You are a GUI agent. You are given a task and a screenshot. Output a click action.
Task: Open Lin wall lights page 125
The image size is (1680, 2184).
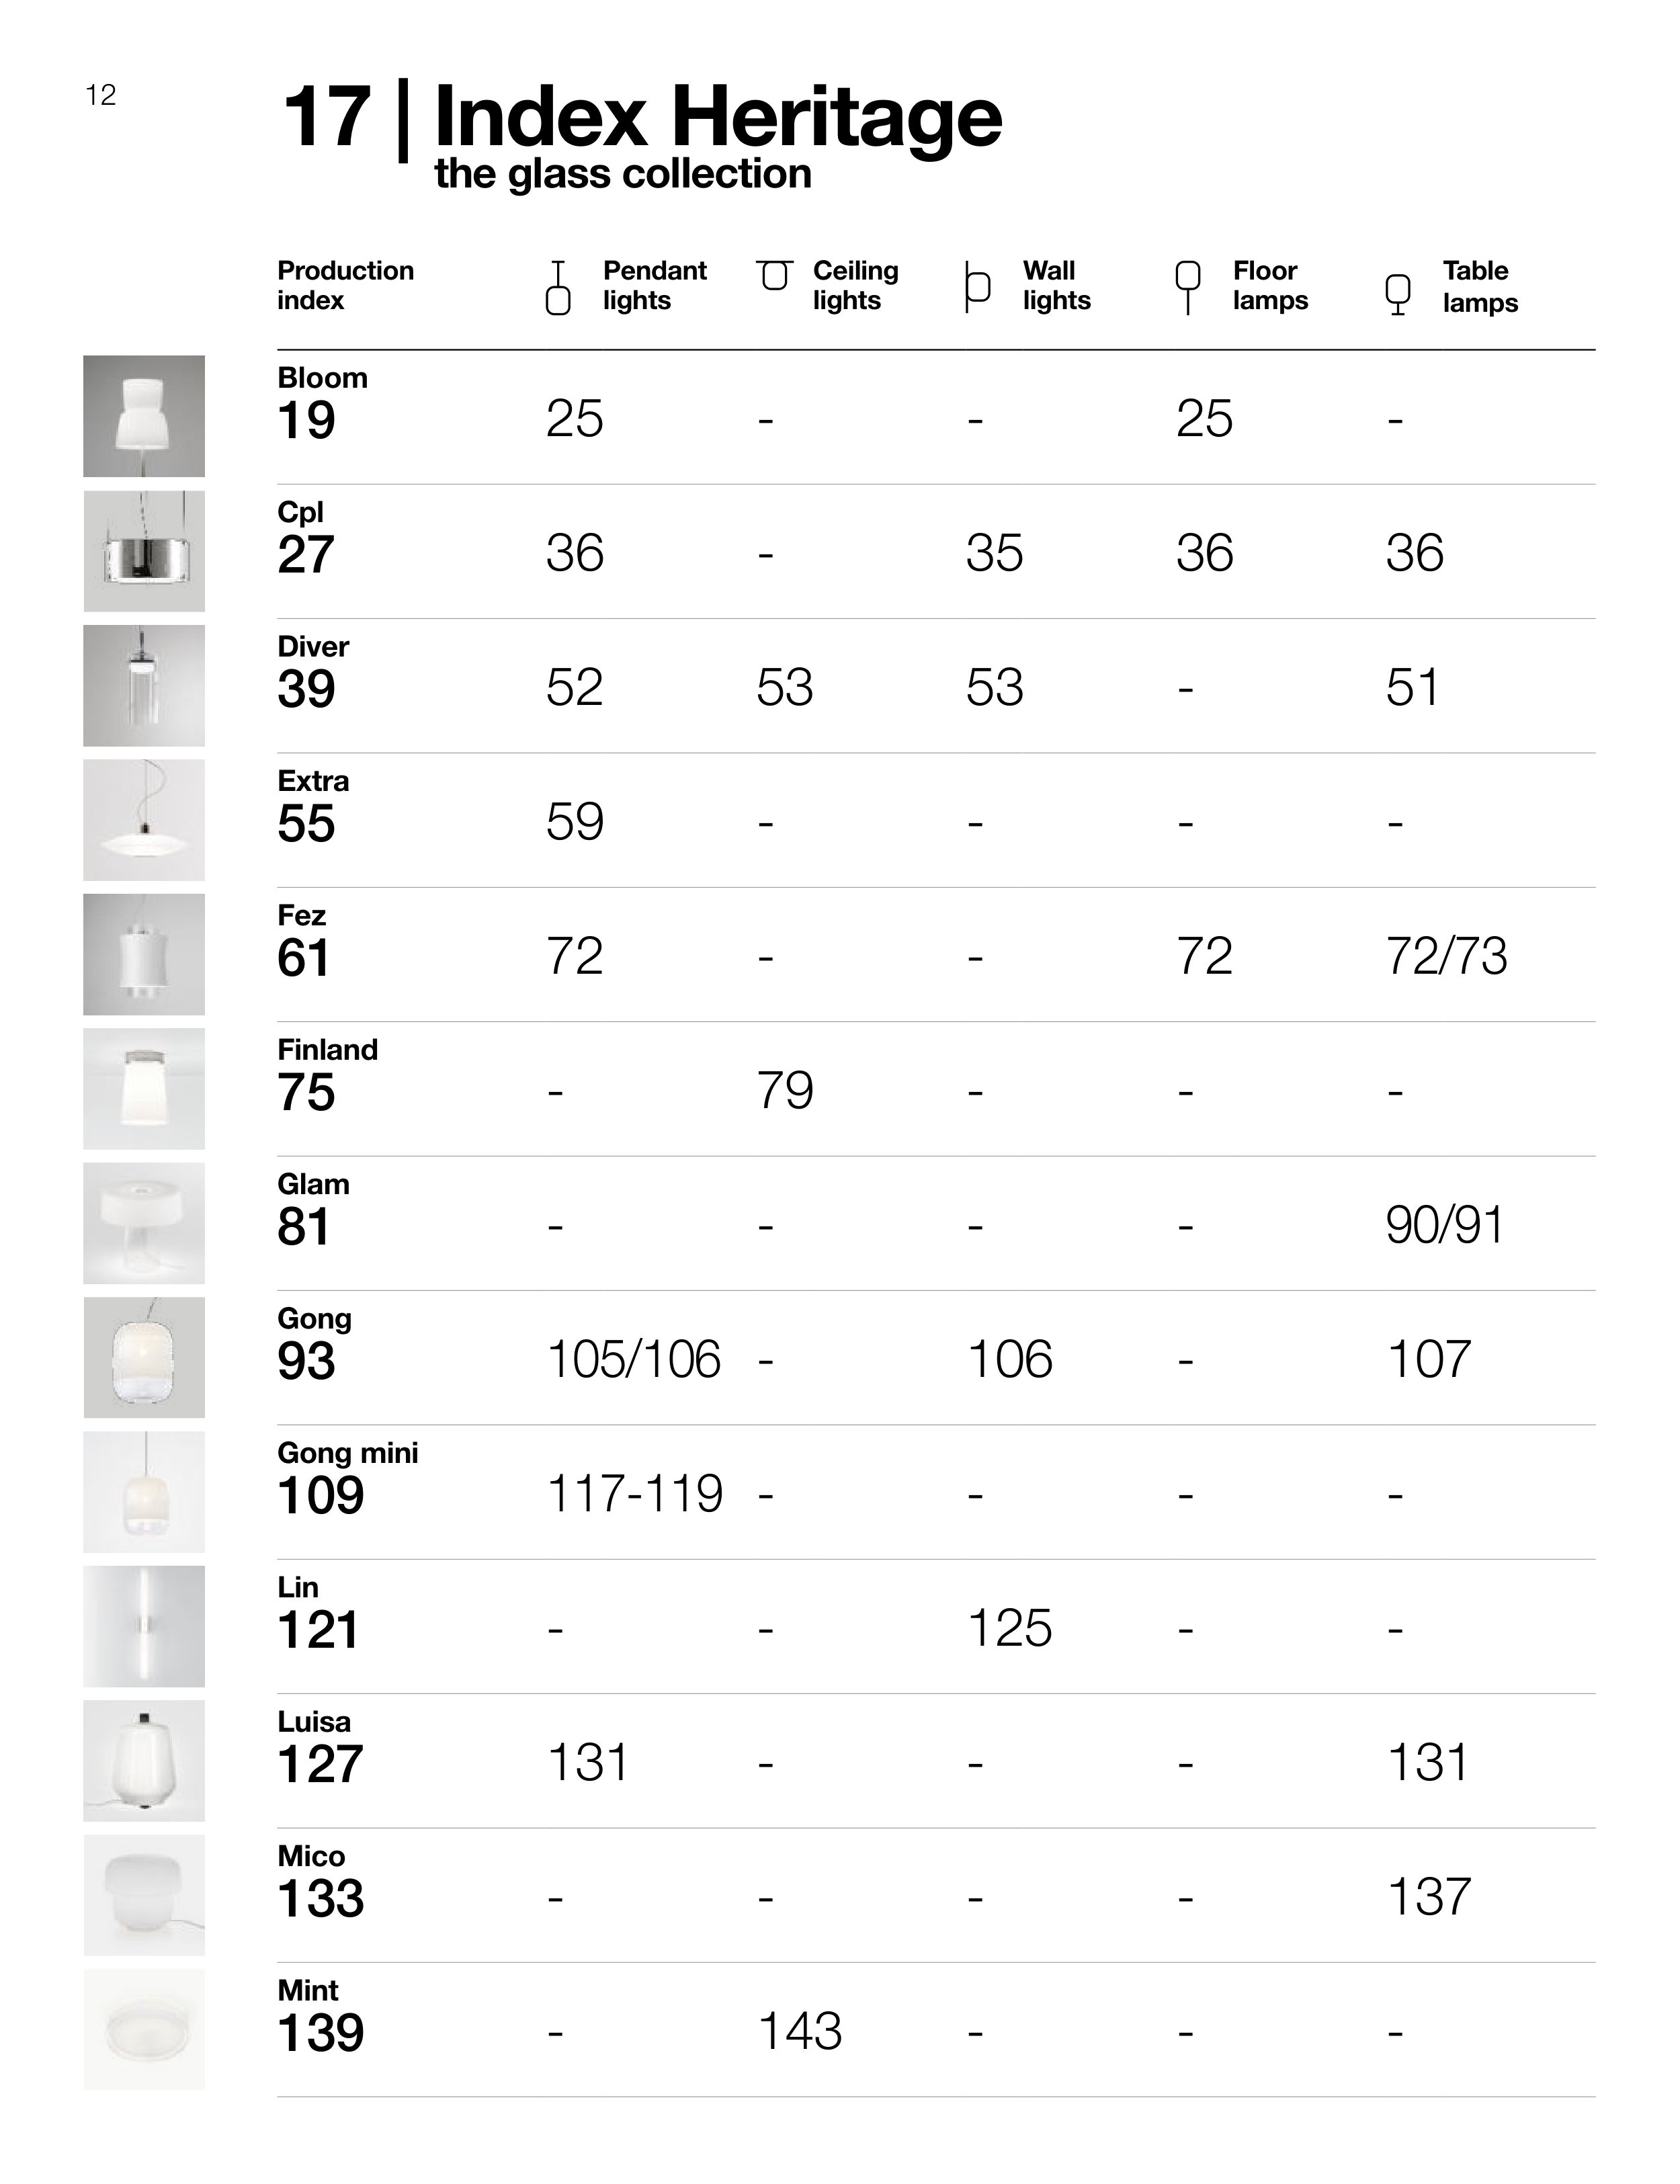click(x=1009, y=1628)
